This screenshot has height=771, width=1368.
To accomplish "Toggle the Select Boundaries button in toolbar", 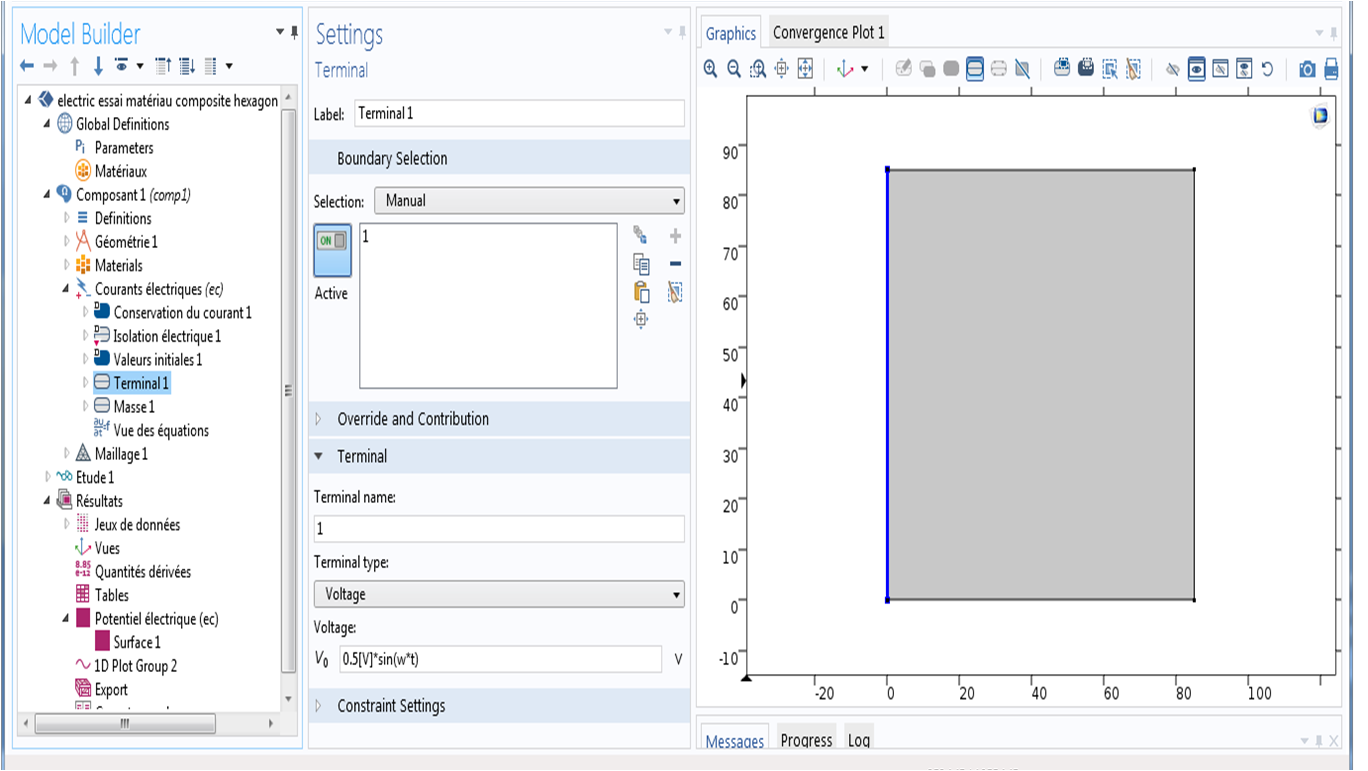I will point(974,69).
